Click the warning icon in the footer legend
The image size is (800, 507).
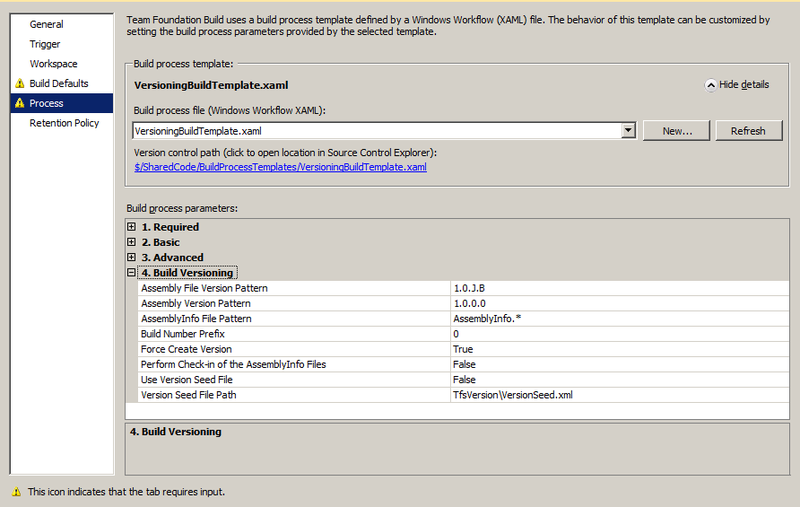coord(17,492)
